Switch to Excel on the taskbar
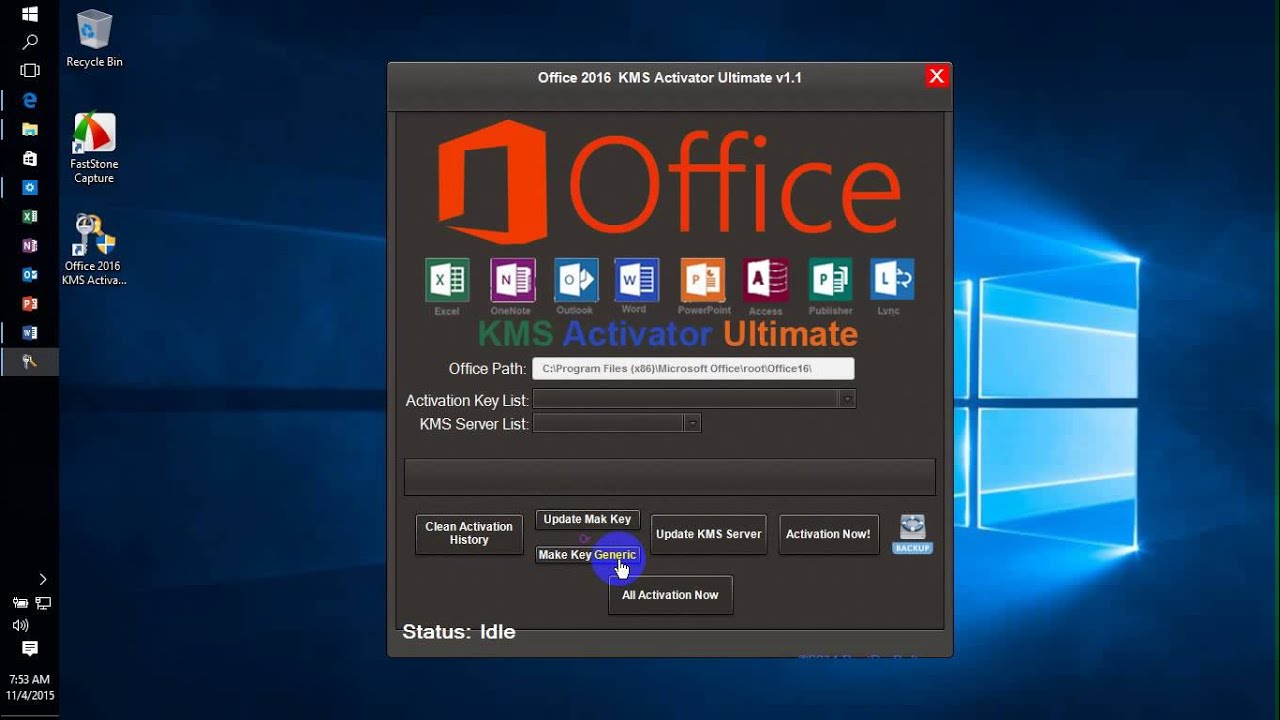 click(x=29, y=216)
